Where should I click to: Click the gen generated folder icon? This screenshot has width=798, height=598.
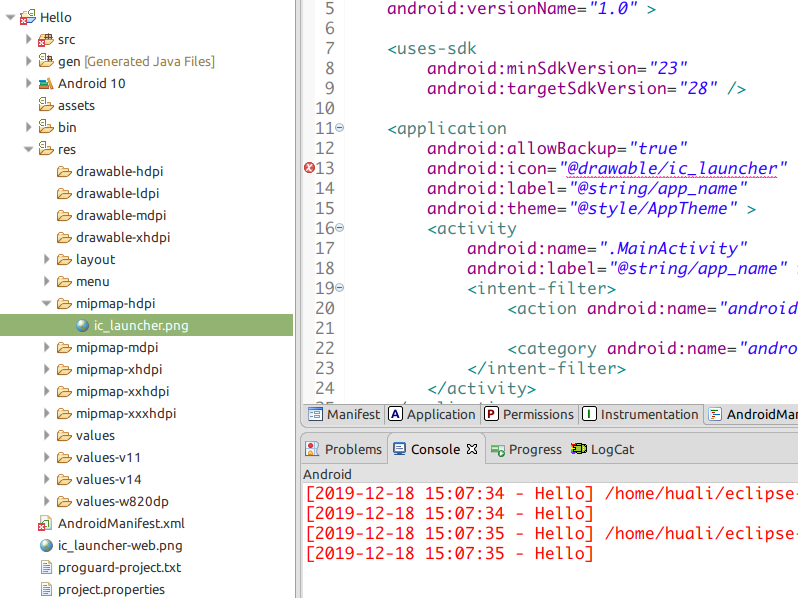[46, 61]
